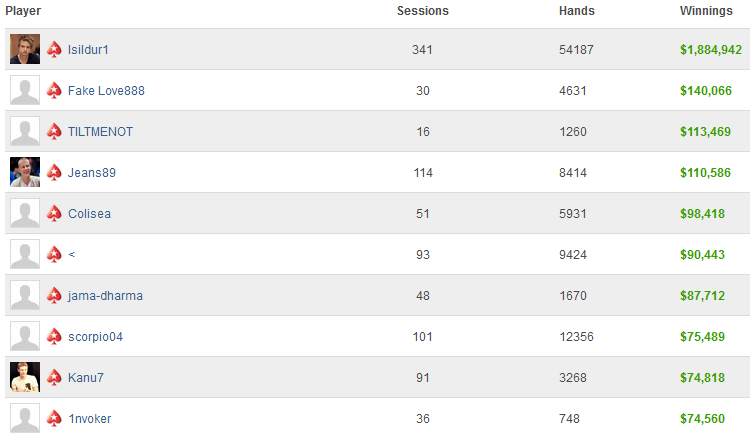Click the PokerStars spade icon beside Fake Love888
Image resolution: width=750 pixels, height=436 pixels.
pyautogui.click(x=54, y=90)
